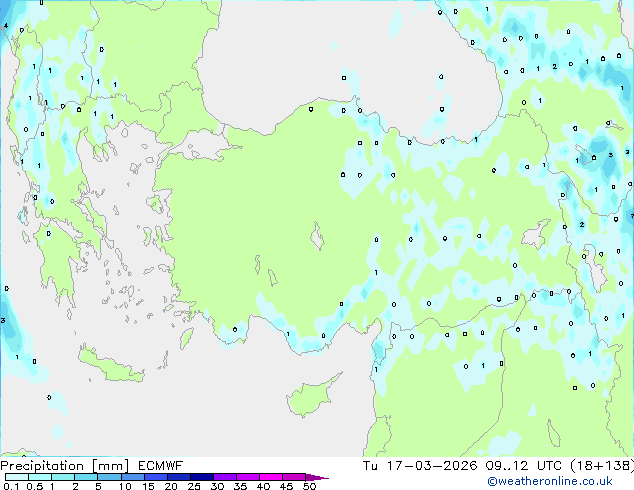This screenshot has height=490, width=634.
Task: Click the legend swatch between 2 and 5
Action: point(86,477)
